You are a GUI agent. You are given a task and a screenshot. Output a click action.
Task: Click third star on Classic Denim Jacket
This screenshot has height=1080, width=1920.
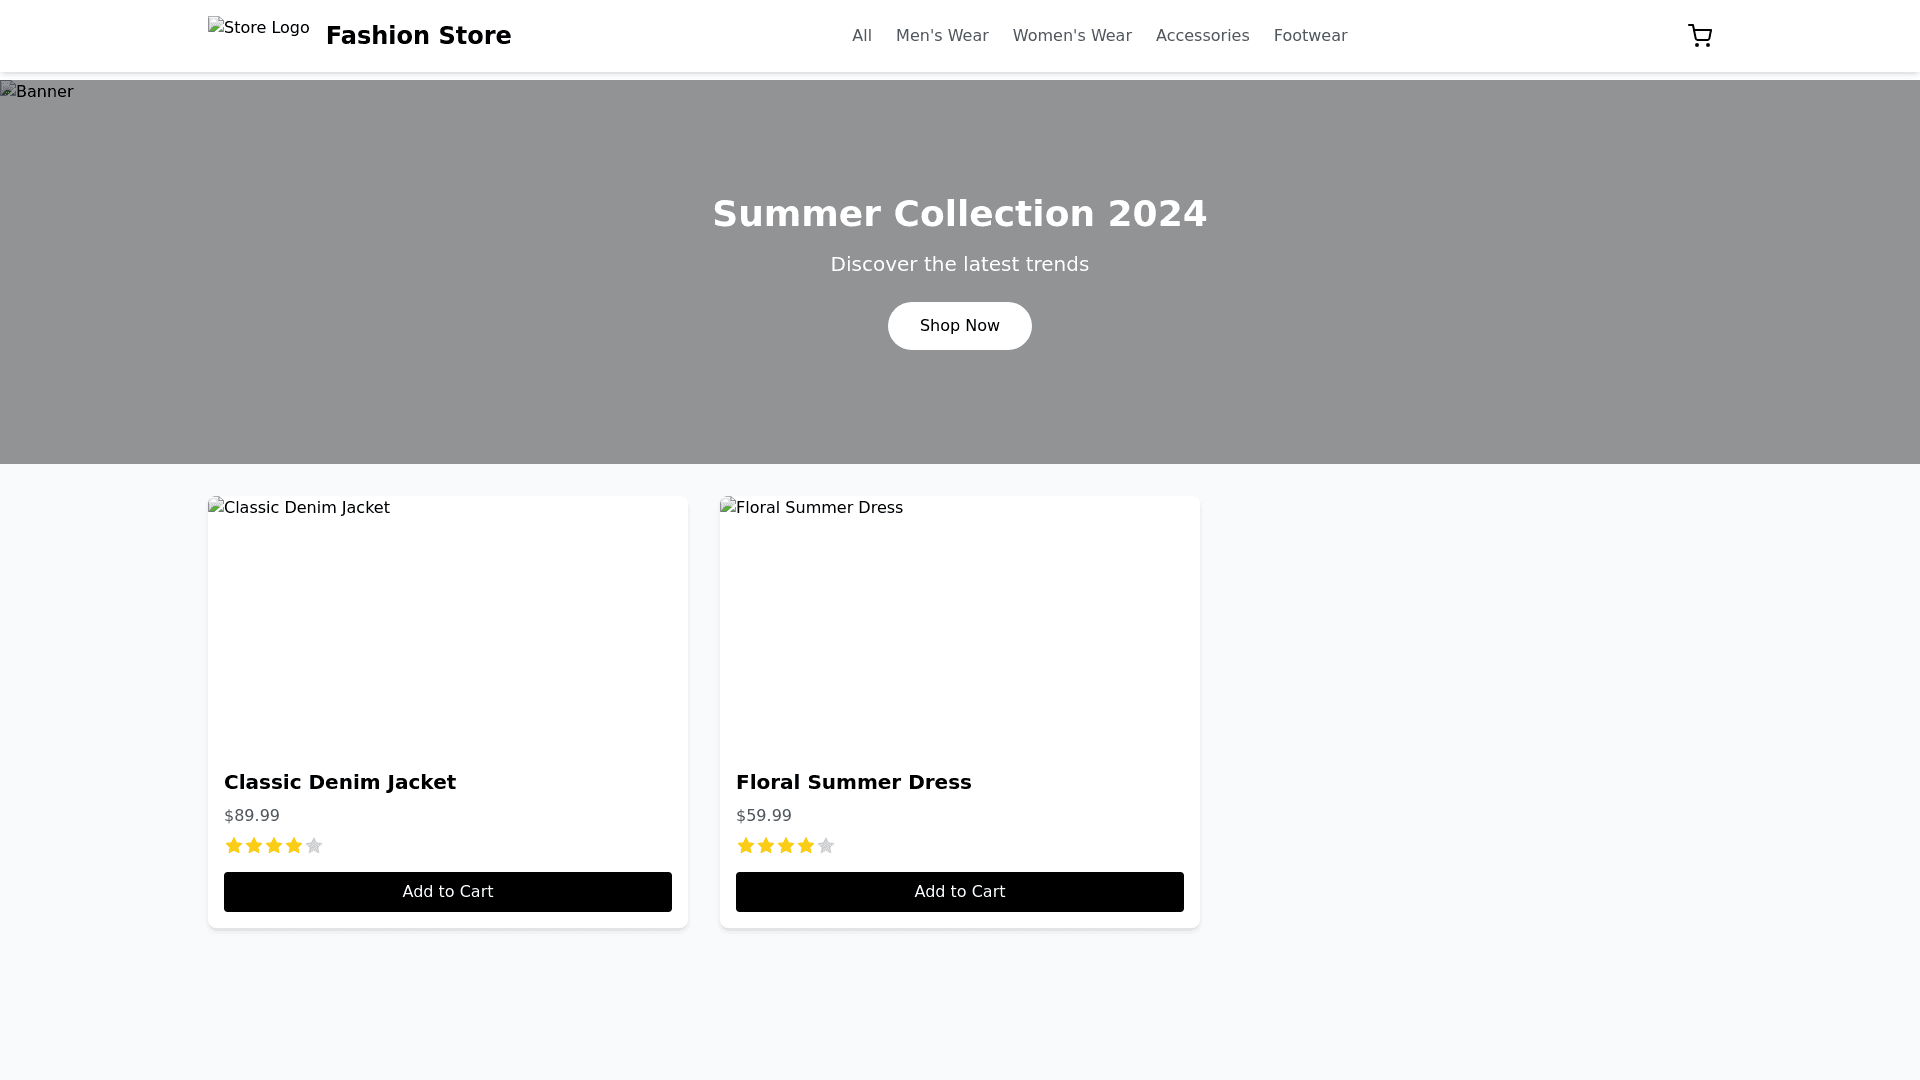point(274,846)
